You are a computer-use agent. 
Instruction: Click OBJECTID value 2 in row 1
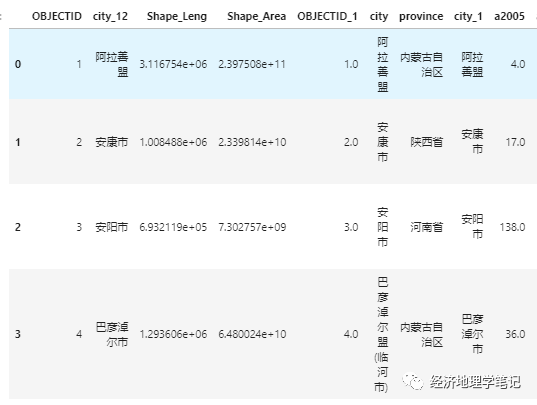(x=79, y=142)
